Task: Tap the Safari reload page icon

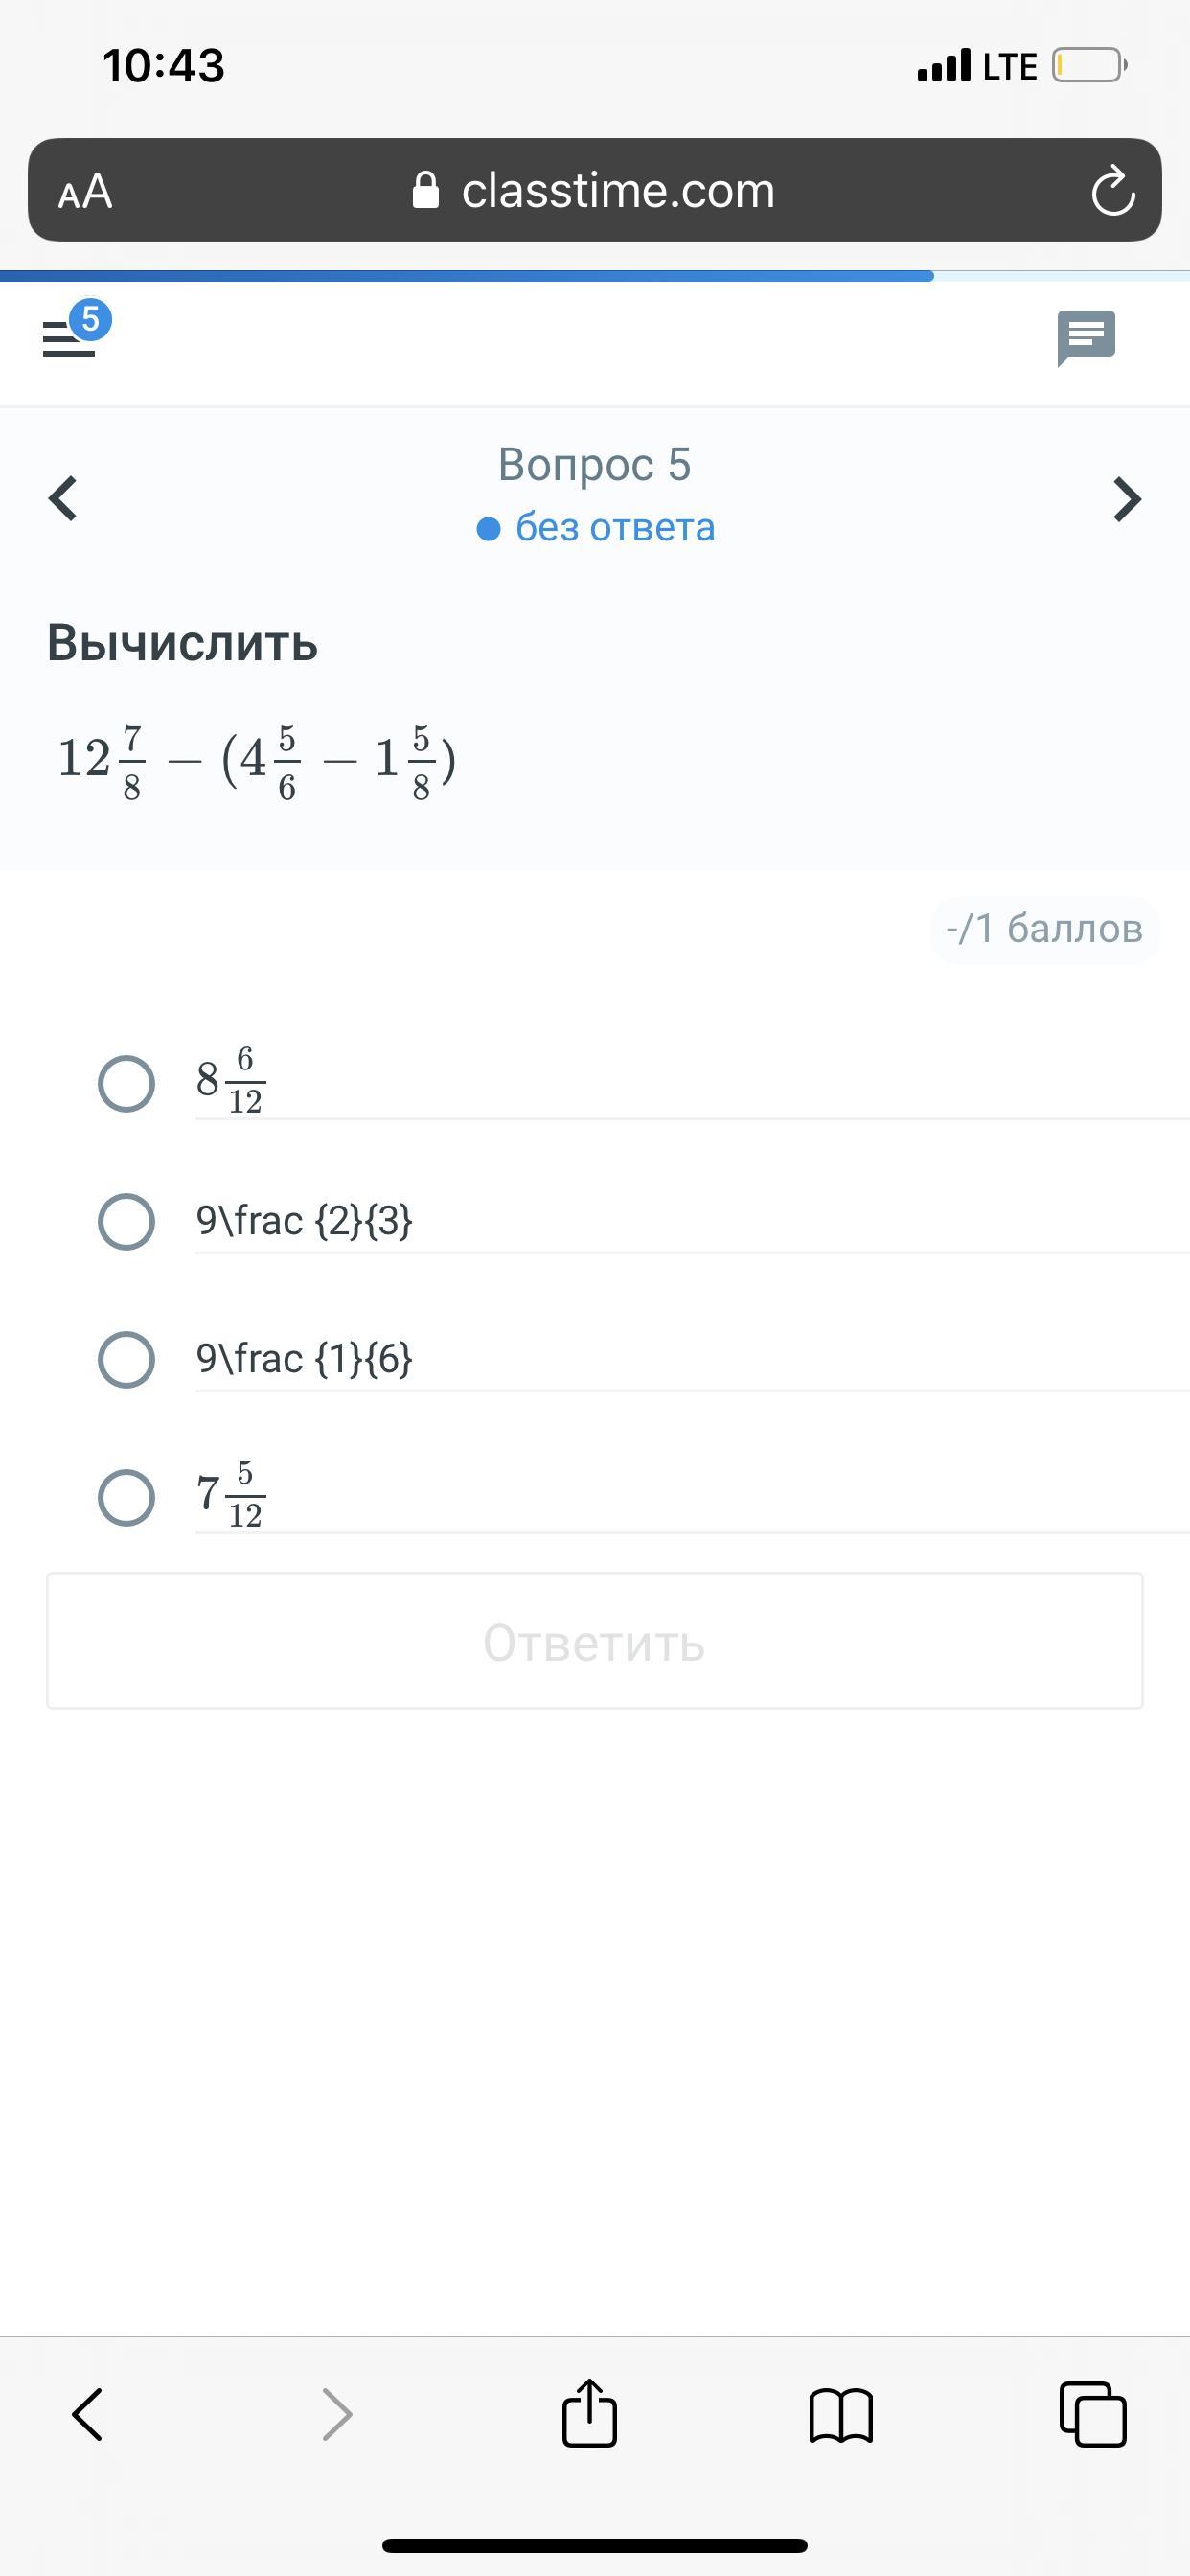Action: click(1113, 190)
